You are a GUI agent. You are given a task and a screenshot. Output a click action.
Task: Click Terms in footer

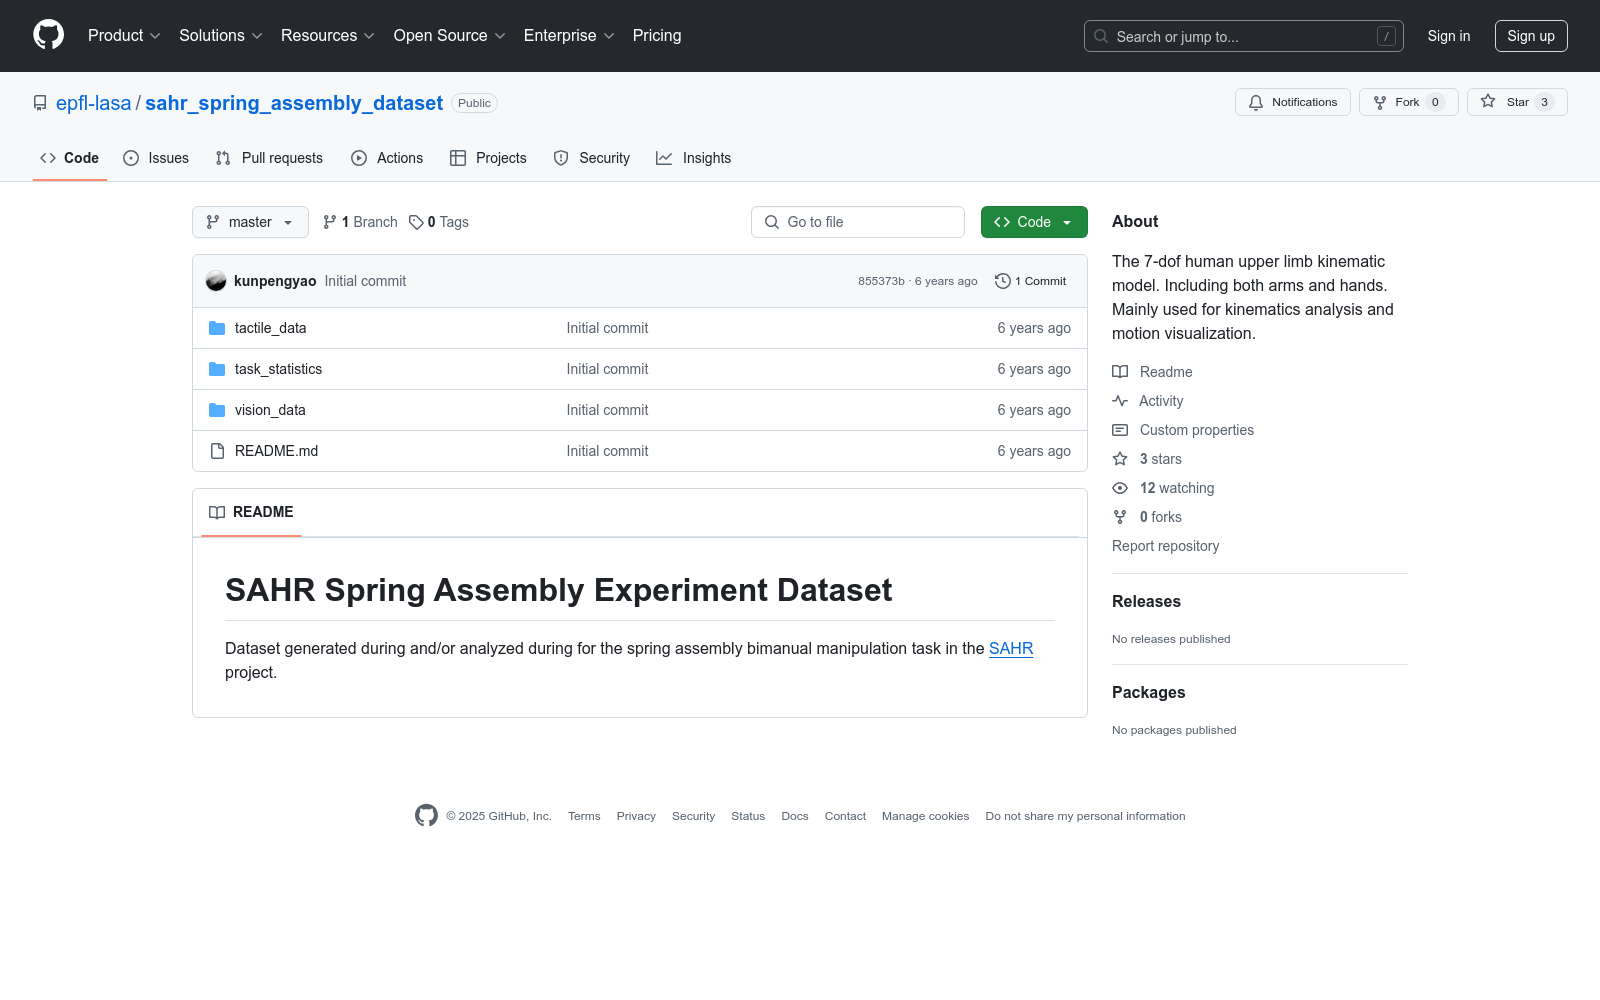tap(584, 816)
